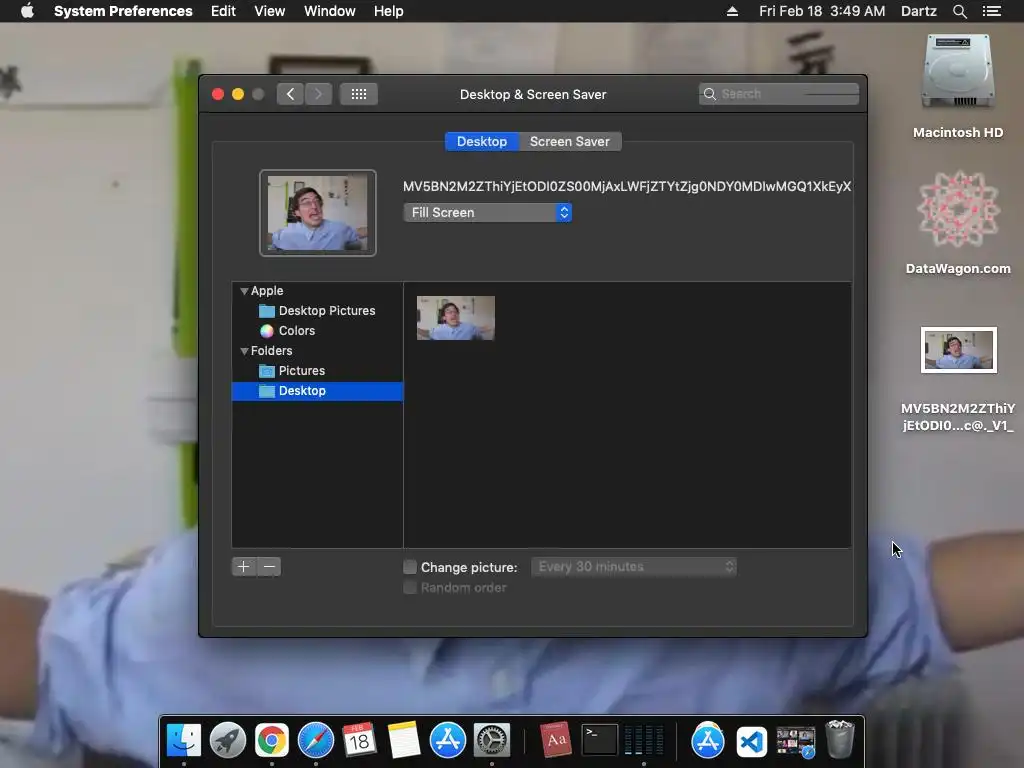Show all preferences grid button
Viewport: 1024px width, 768px height.
point(359,94)
